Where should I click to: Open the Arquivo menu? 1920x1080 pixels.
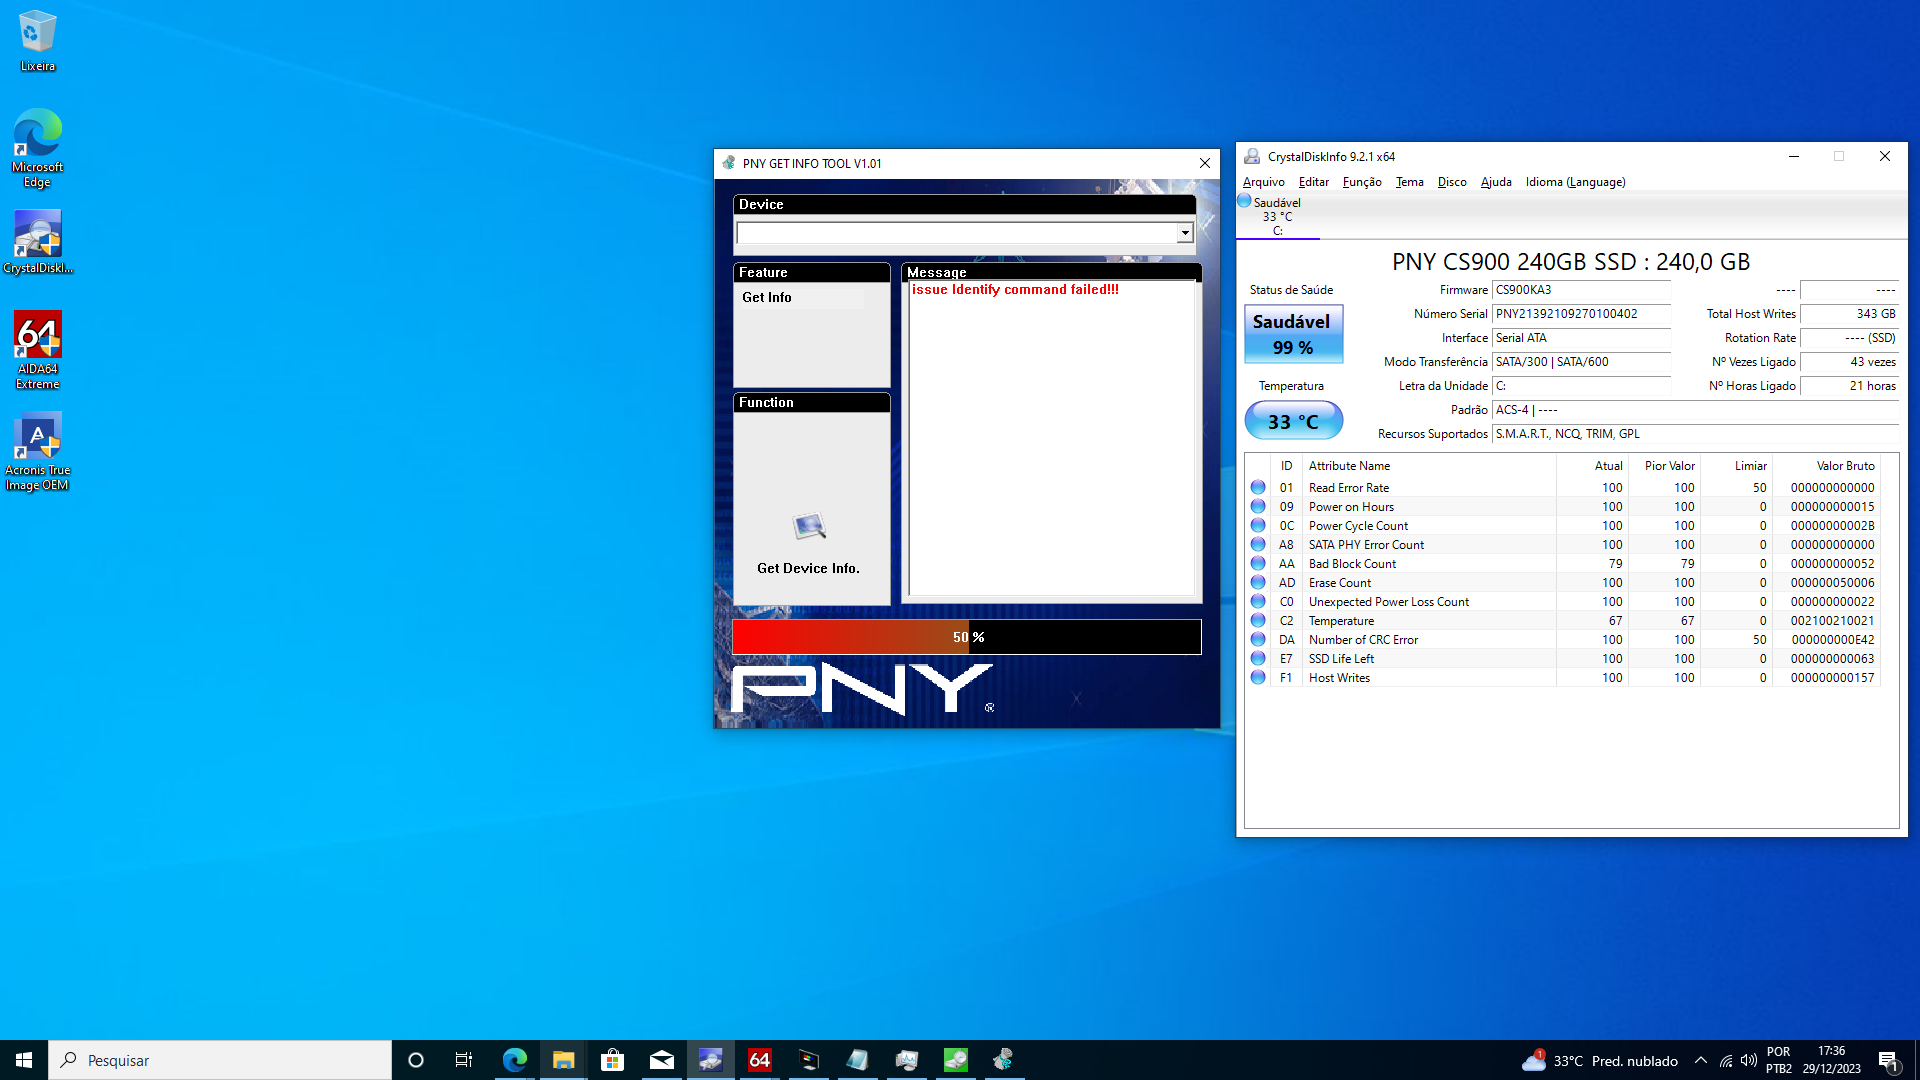click(1264, 182)
